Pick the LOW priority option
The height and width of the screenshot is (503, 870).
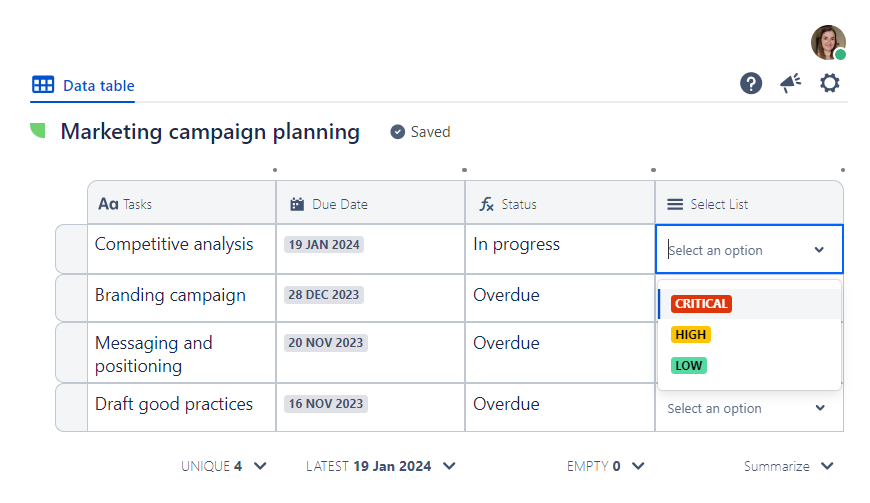689,366
